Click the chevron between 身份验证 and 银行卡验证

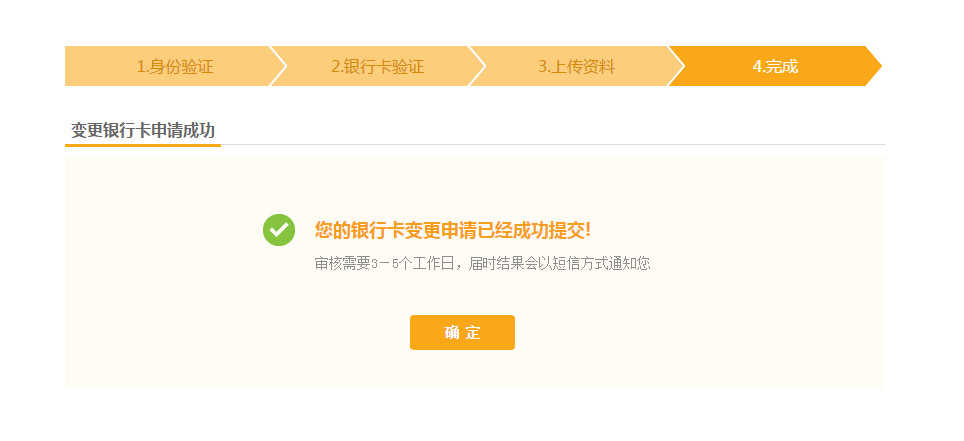point(278,66)
